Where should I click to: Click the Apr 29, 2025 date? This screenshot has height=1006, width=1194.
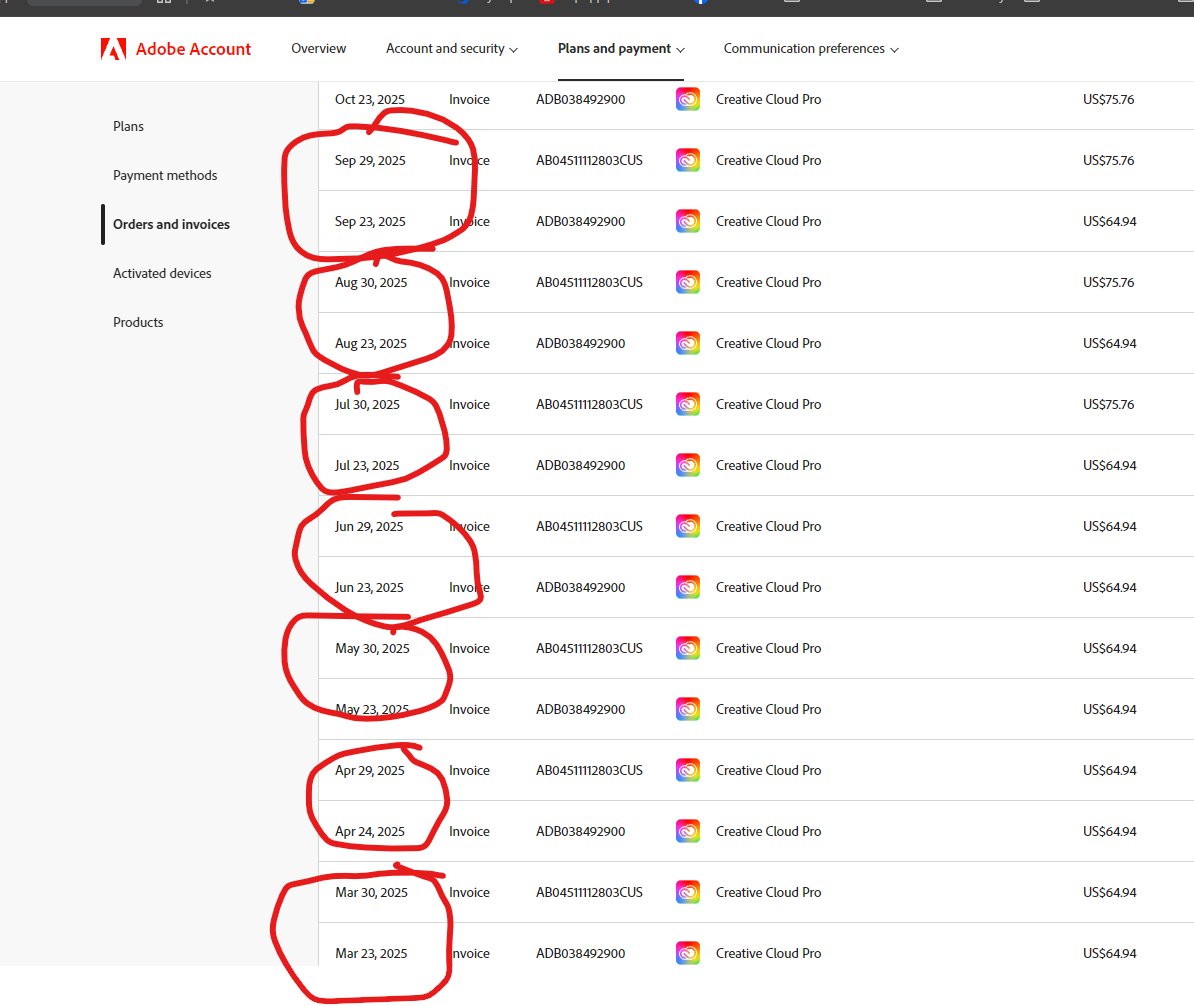tap(370, 770)
